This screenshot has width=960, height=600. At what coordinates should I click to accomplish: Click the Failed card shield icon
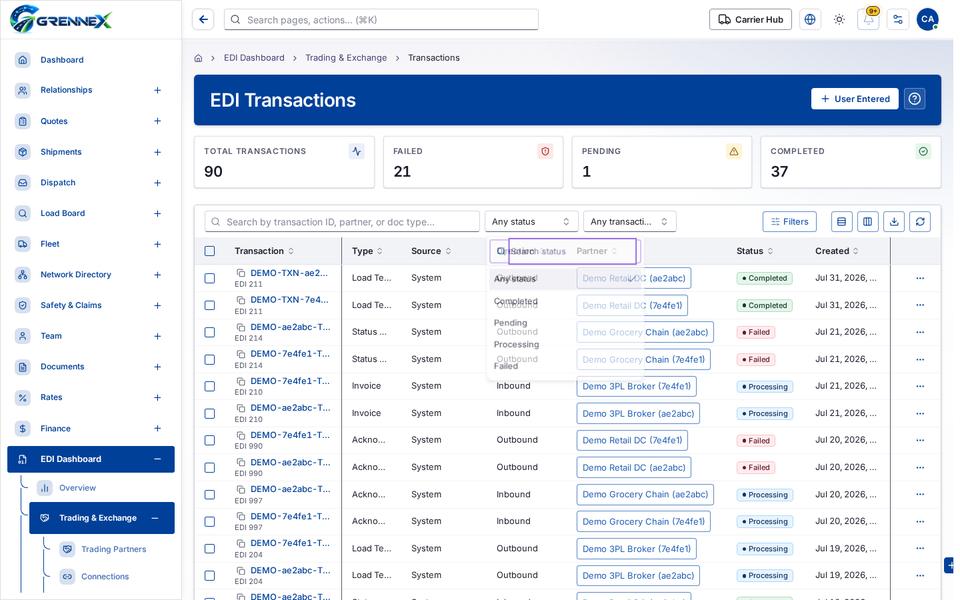click(x=545, y=151)
